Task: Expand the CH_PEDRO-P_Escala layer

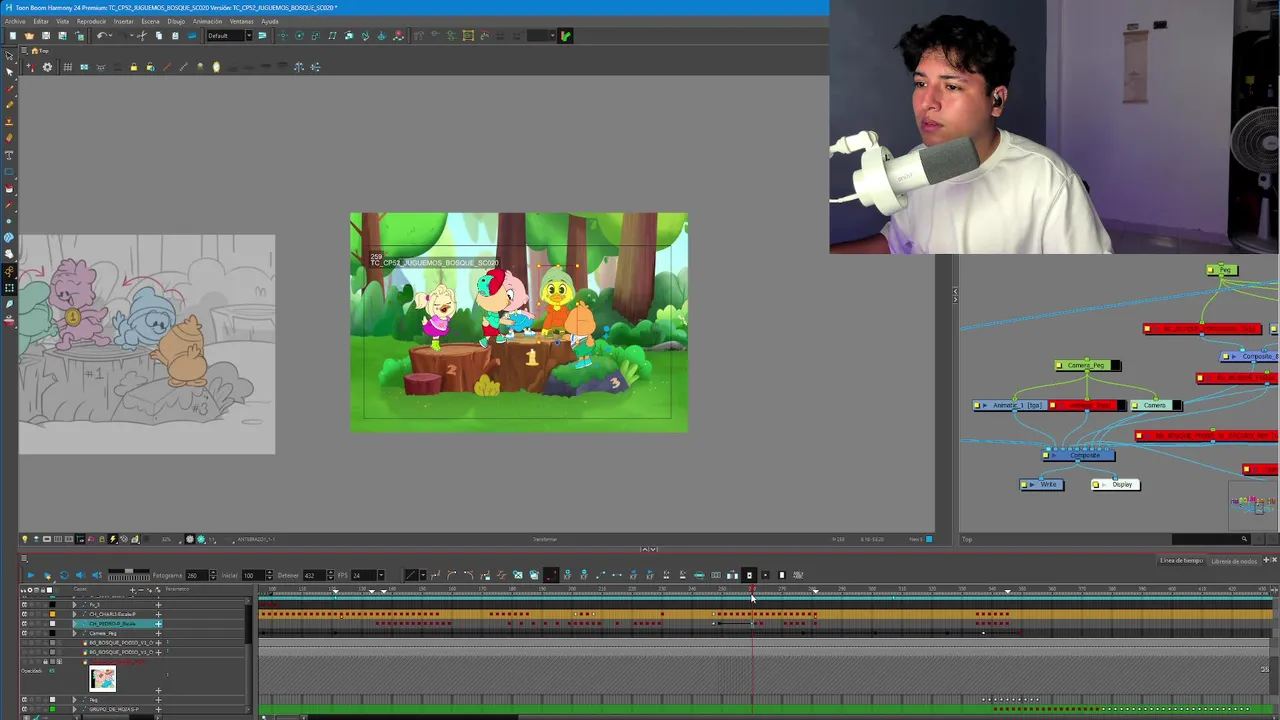Action: coord(74,624)
